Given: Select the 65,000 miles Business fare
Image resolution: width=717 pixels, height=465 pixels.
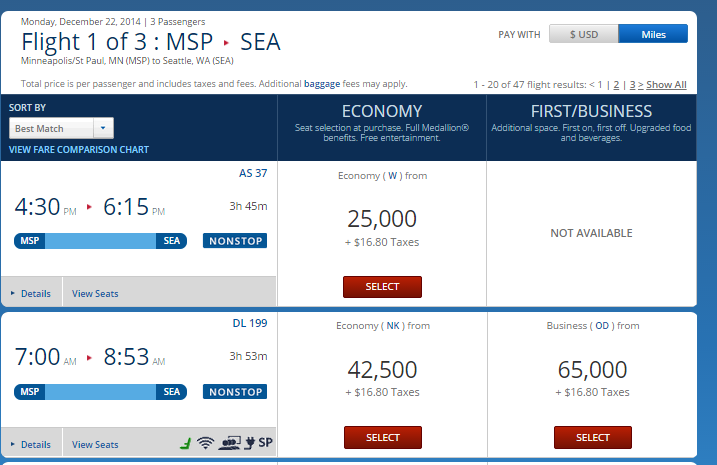Looking at the screenshot, I should pyautogui.click(x=593, y=438).
